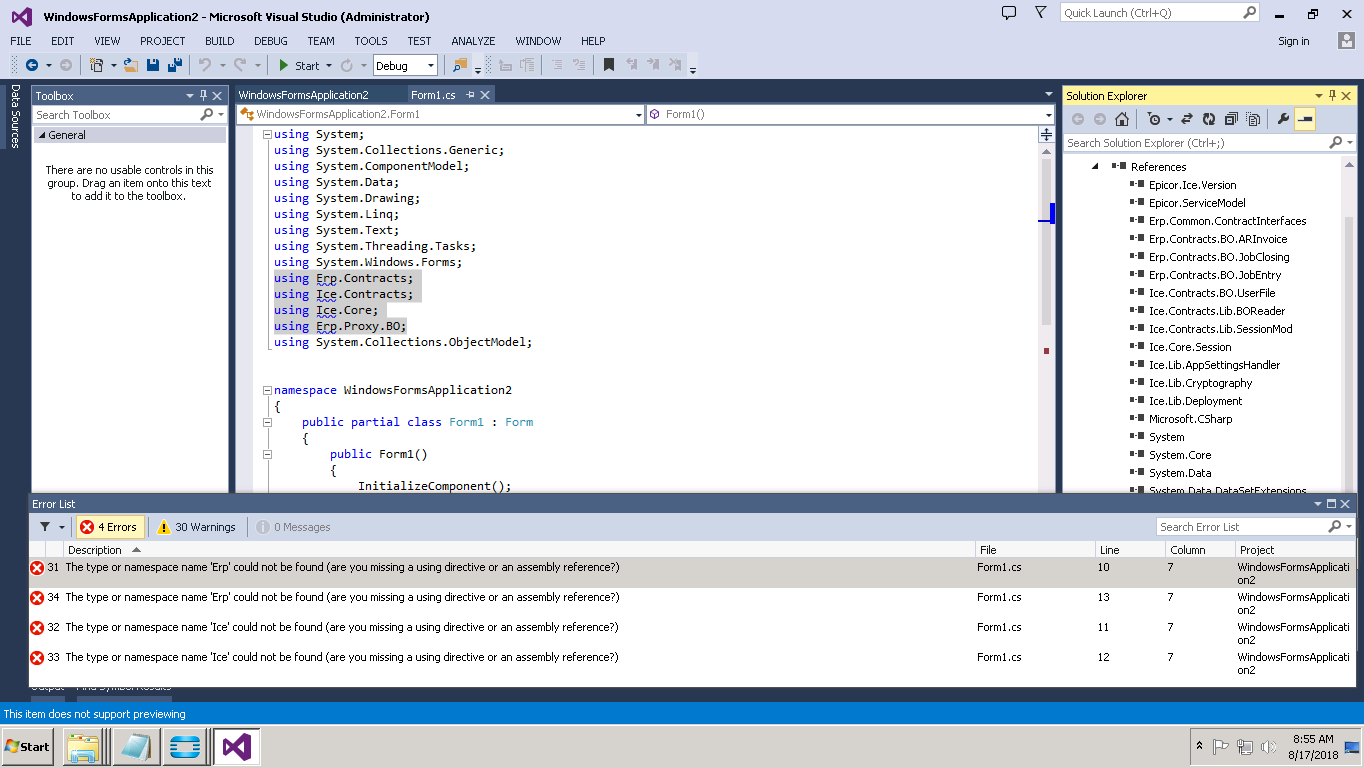Image resolution: width=1364 pixels, height=768 pixels.
Task: Sort errors by the Description column header
Action: point(520,550)
